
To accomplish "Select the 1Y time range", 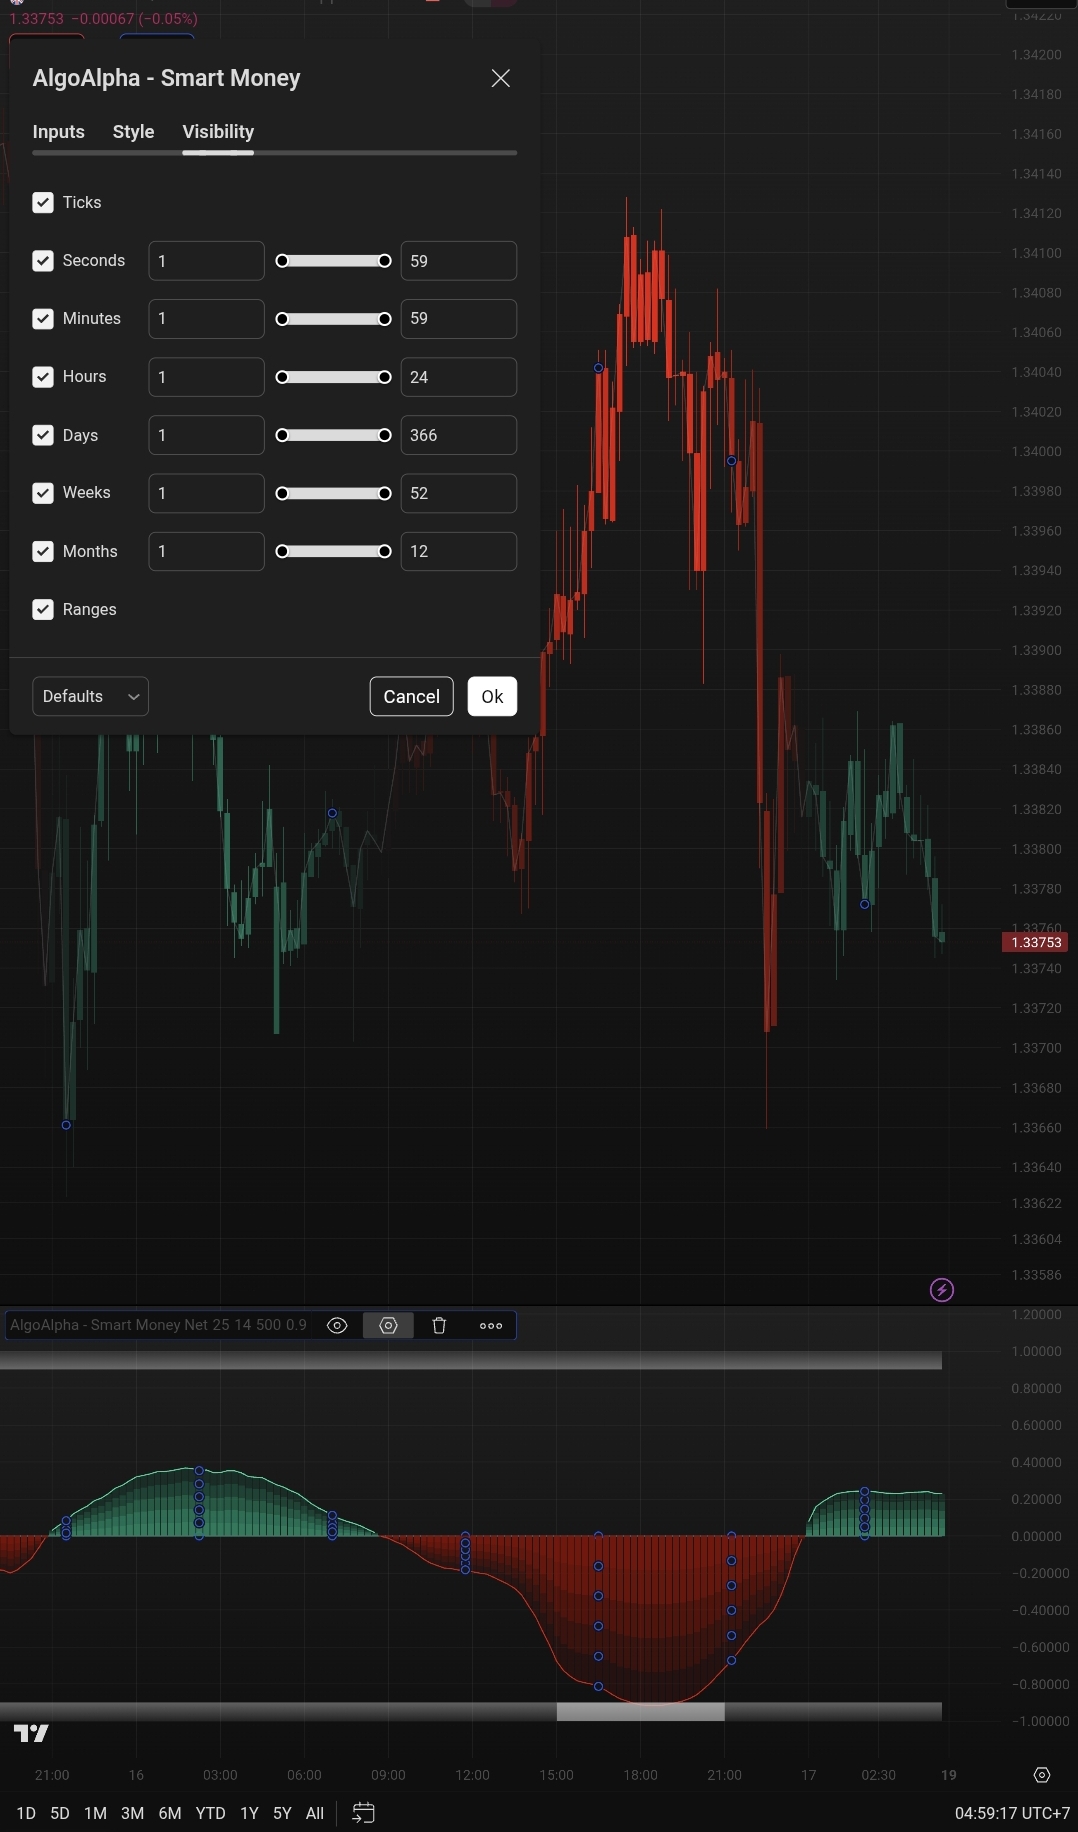I will [x=249, y=1813].
